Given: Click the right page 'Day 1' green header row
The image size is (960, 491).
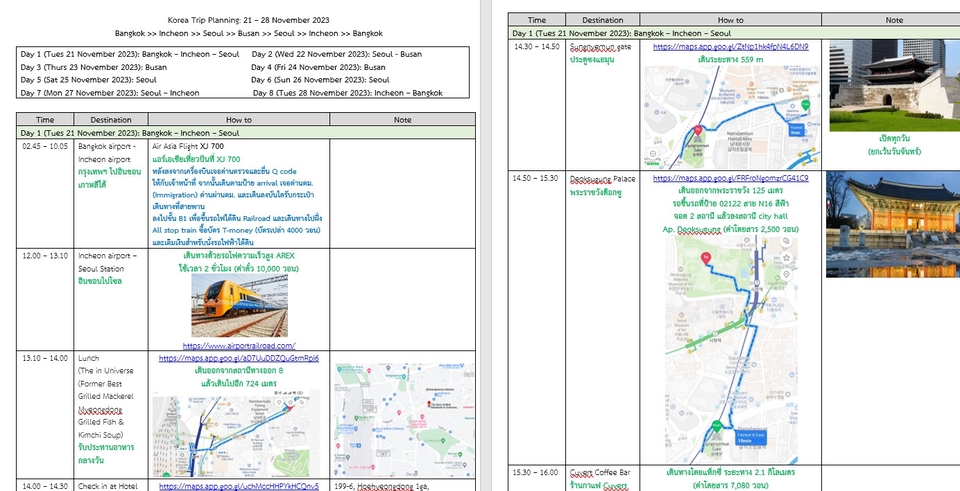Looking at the screenshot, I should point(734,33).
